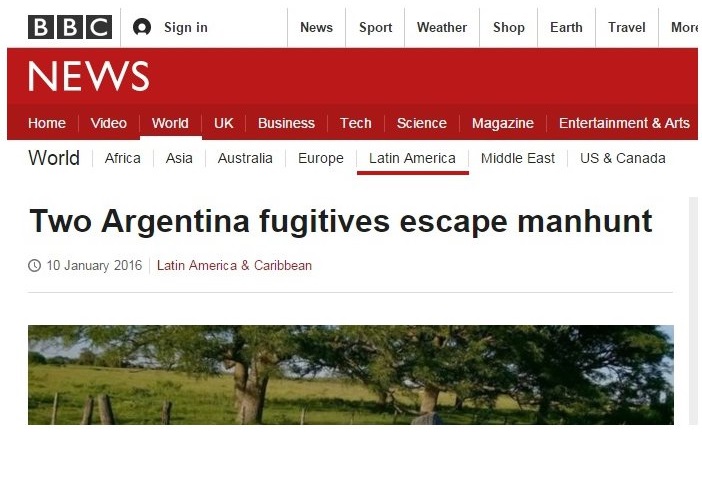Click the clock icon beside the article date
Image resolution: width=702 pixels, height=478 pixels.
coord(34,265)
